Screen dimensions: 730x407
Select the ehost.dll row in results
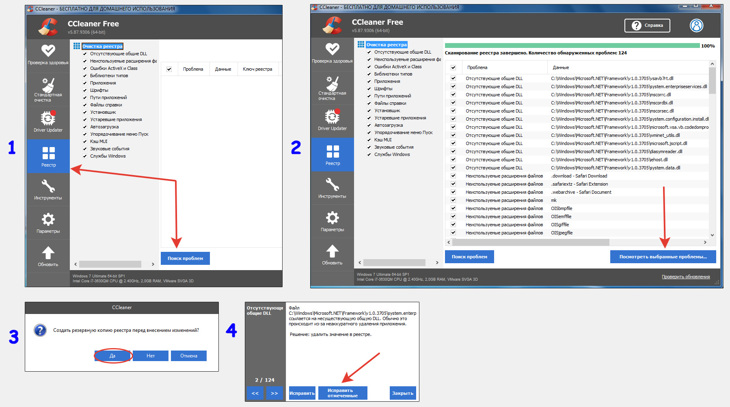pyautogui.click(x=577, y=159)
